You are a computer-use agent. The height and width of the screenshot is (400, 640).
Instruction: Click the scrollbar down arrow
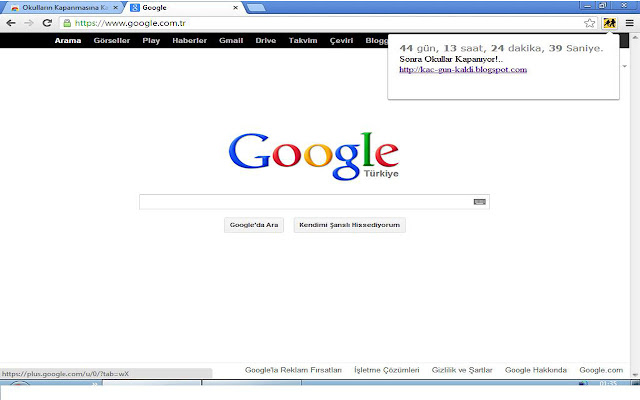[635, 374]
